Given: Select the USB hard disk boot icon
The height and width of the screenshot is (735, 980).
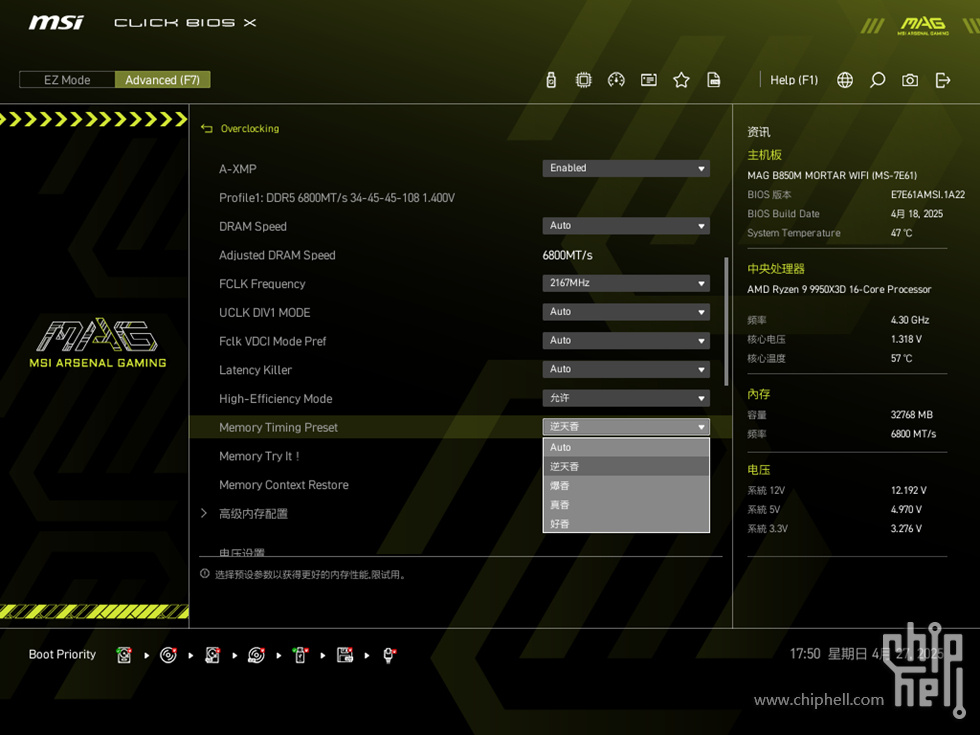Looking at the screenshot, I should point(212,655).
